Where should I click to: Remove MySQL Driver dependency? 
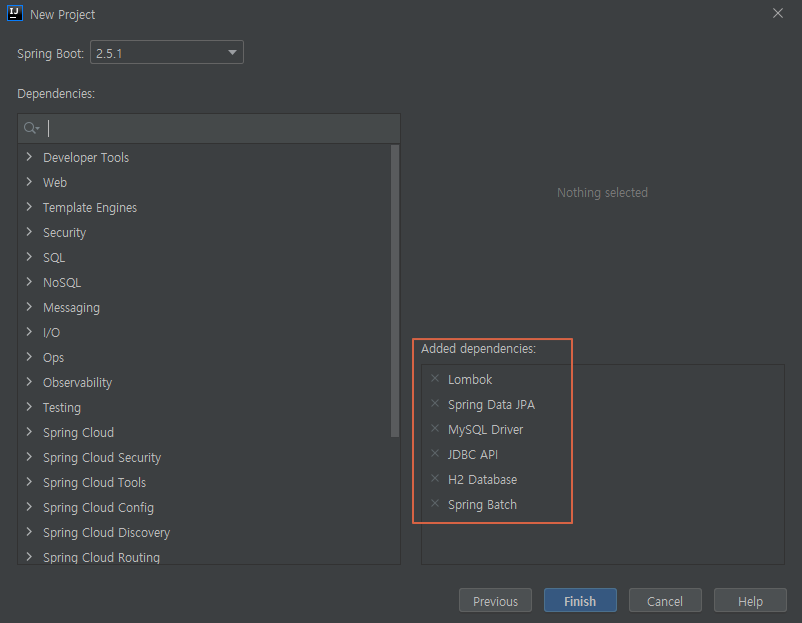(435, 429)
